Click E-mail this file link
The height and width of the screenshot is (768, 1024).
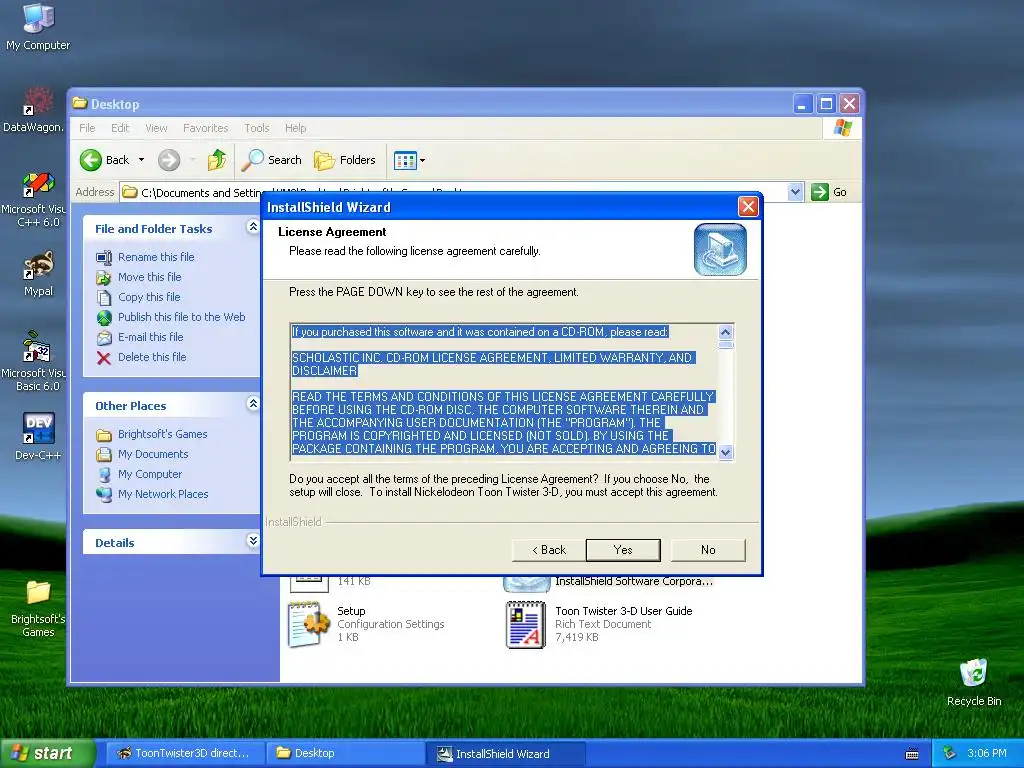pos(150,337)
